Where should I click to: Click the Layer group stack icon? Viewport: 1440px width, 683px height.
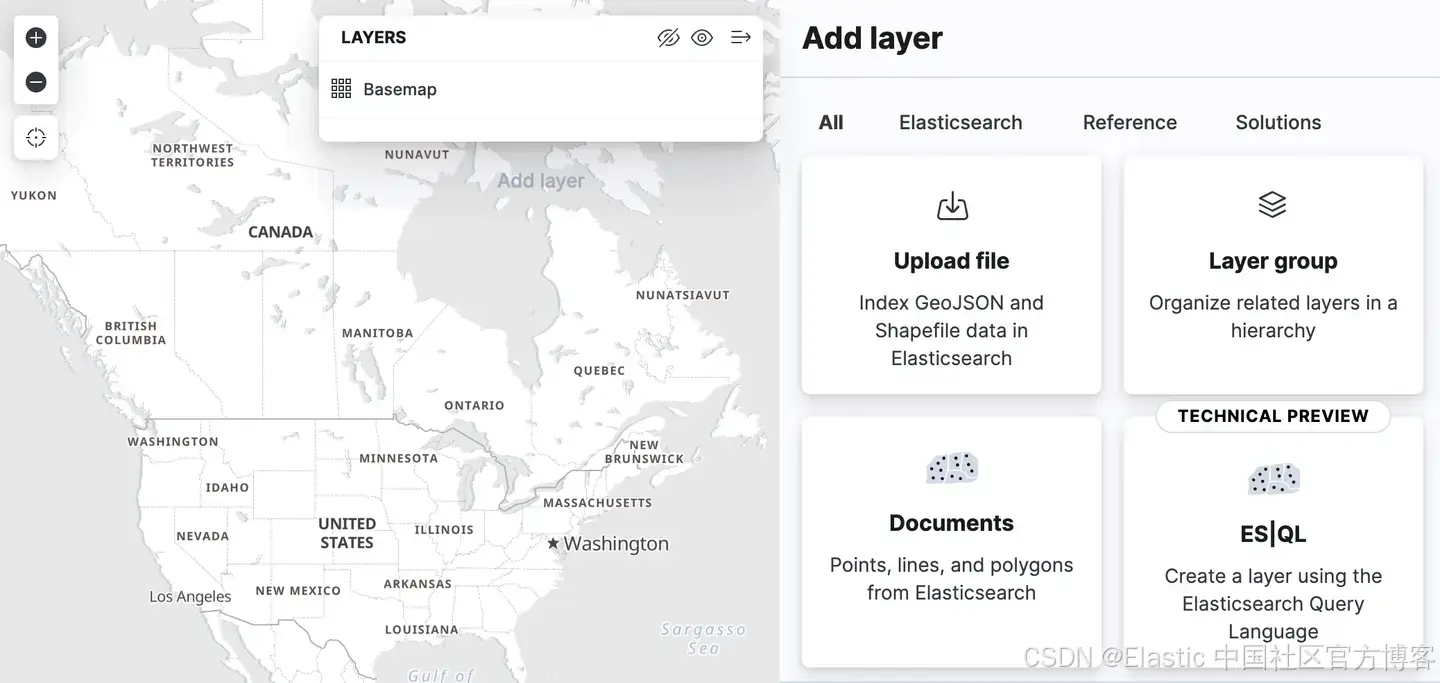pos(1272,205)
